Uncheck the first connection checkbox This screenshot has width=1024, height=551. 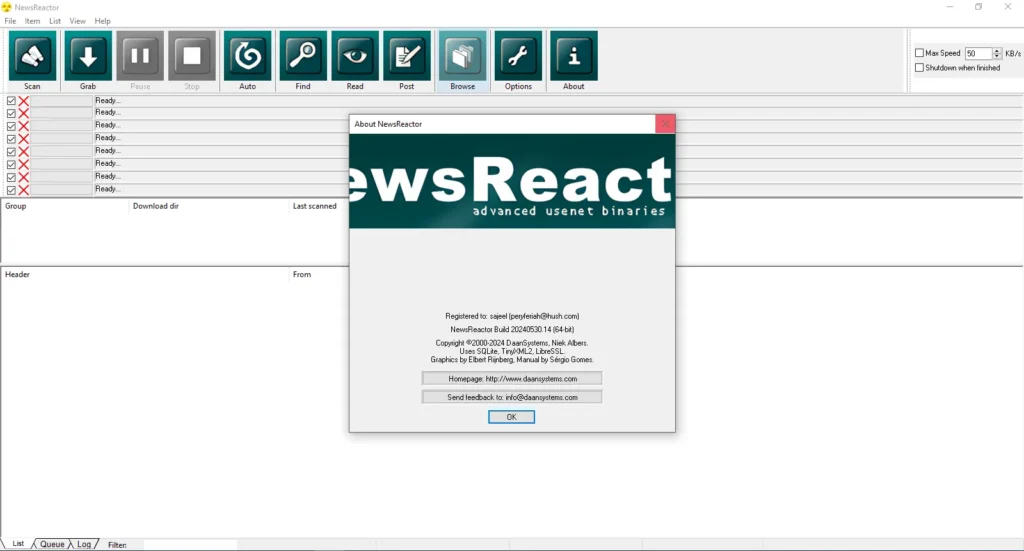coord(11,101)
